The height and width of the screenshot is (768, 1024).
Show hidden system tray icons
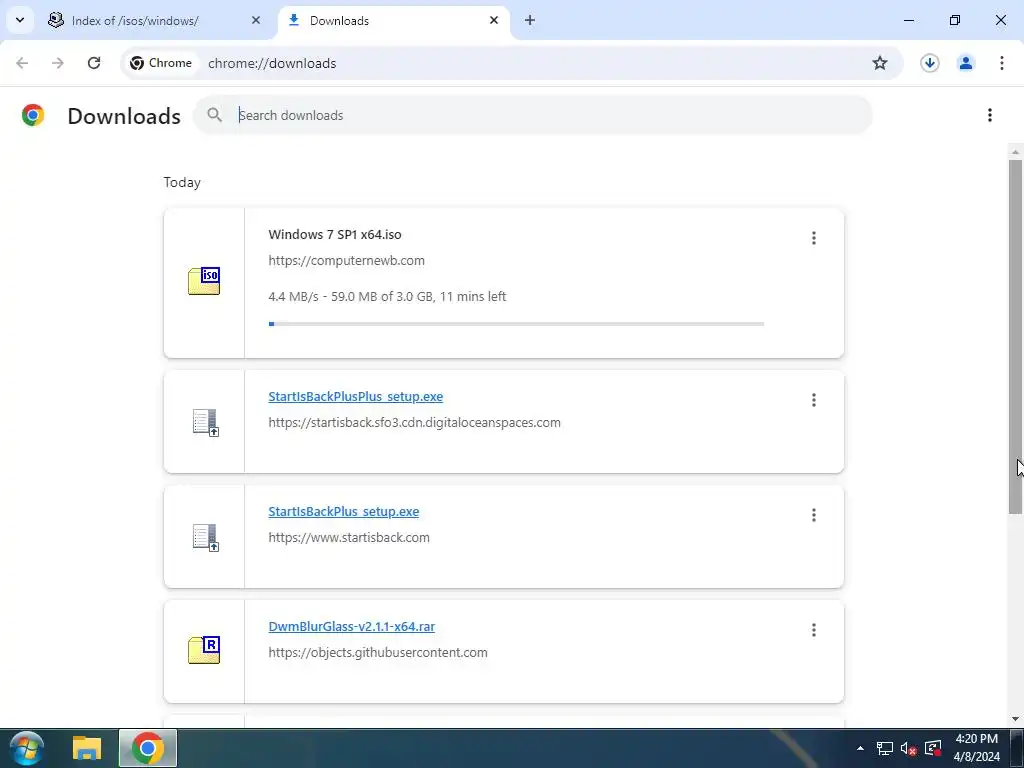click(x=860, y=748)
